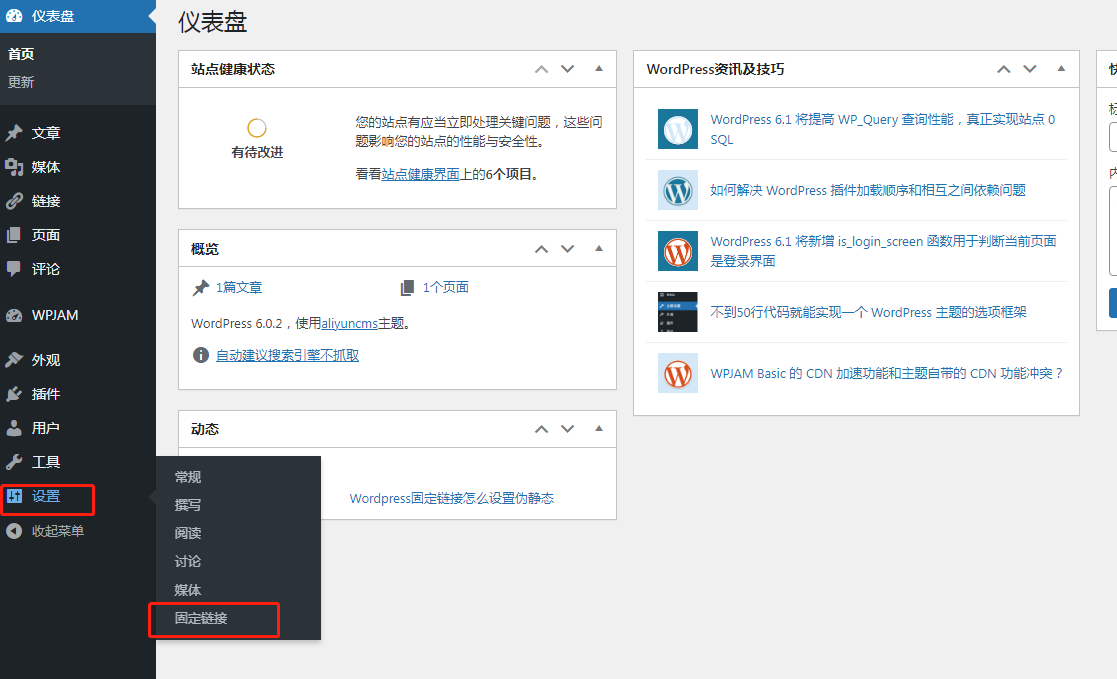
Task: Open article about 插件加载顺序和相互之间依赖问题
Action: click(868, 190)
